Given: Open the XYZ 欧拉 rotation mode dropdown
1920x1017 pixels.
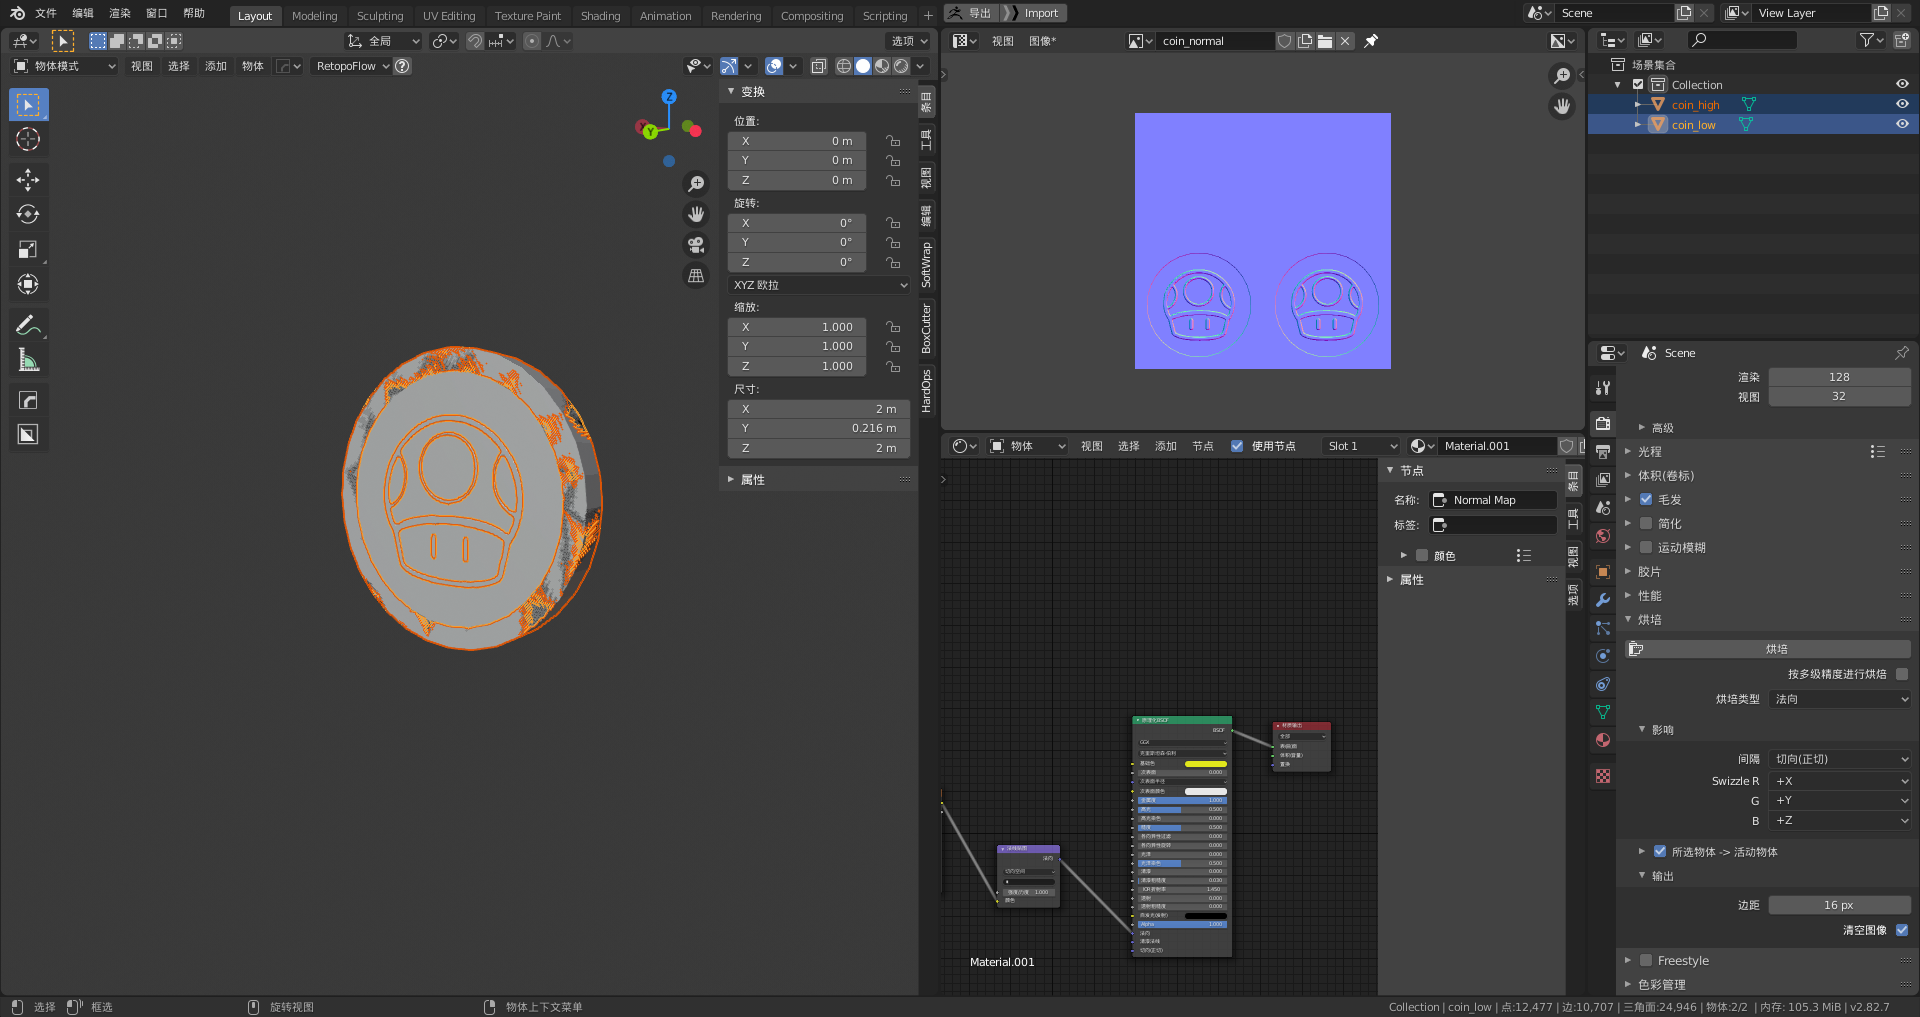Looking at the screenshot, I should click(x=820, y=285).
